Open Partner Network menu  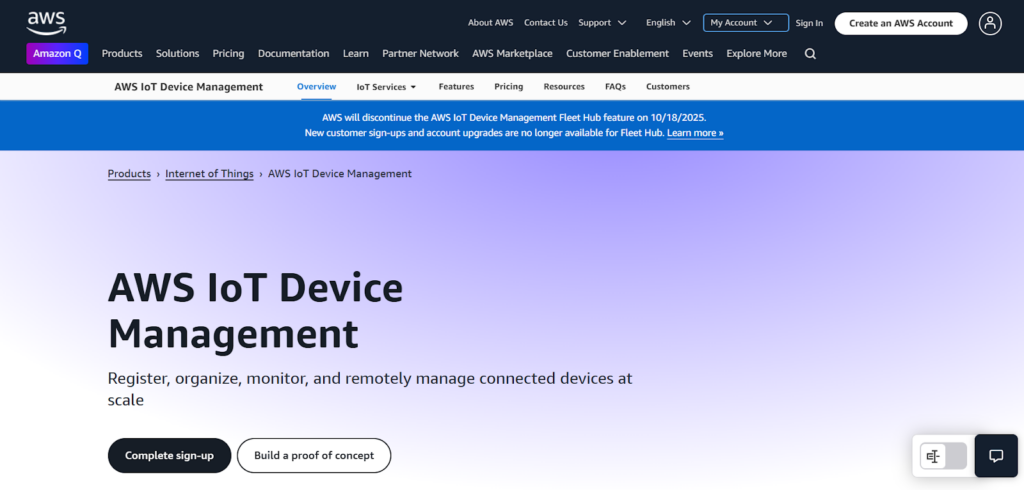pos(421,54)
